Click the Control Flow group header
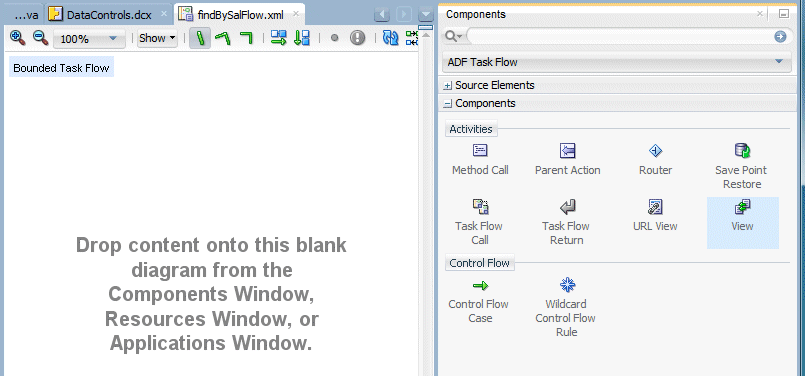This screenshot has width=805, height=376. (x=480, y=263)
